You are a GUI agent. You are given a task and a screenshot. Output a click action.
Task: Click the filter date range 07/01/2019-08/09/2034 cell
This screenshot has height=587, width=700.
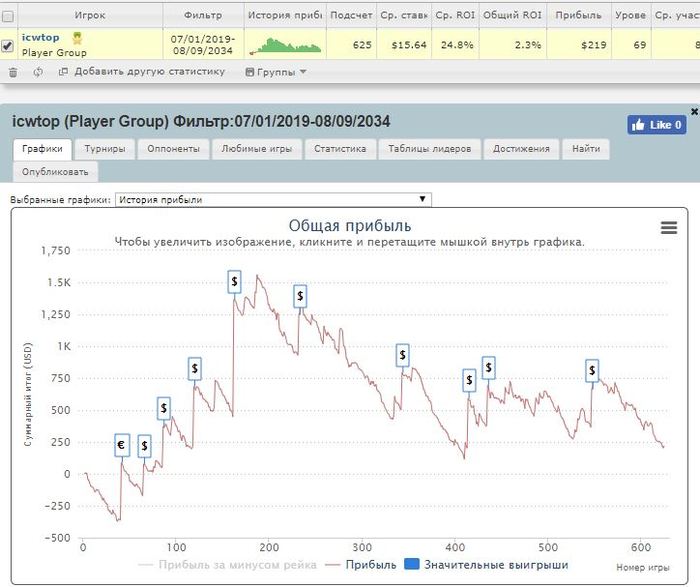[x=203, y=45]
